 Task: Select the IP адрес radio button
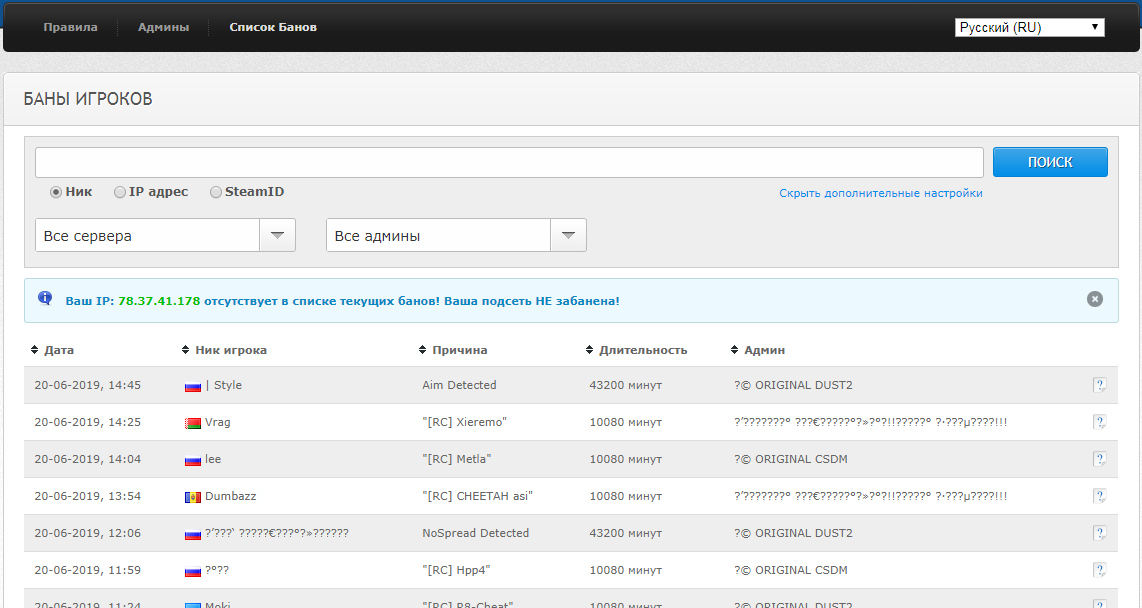(x=119, y=192)
